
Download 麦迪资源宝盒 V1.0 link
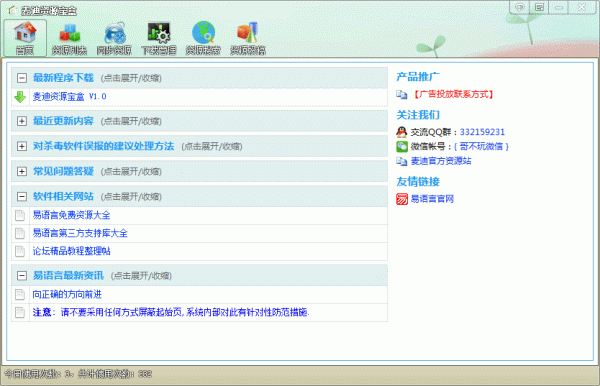click(x=69, y=96)
